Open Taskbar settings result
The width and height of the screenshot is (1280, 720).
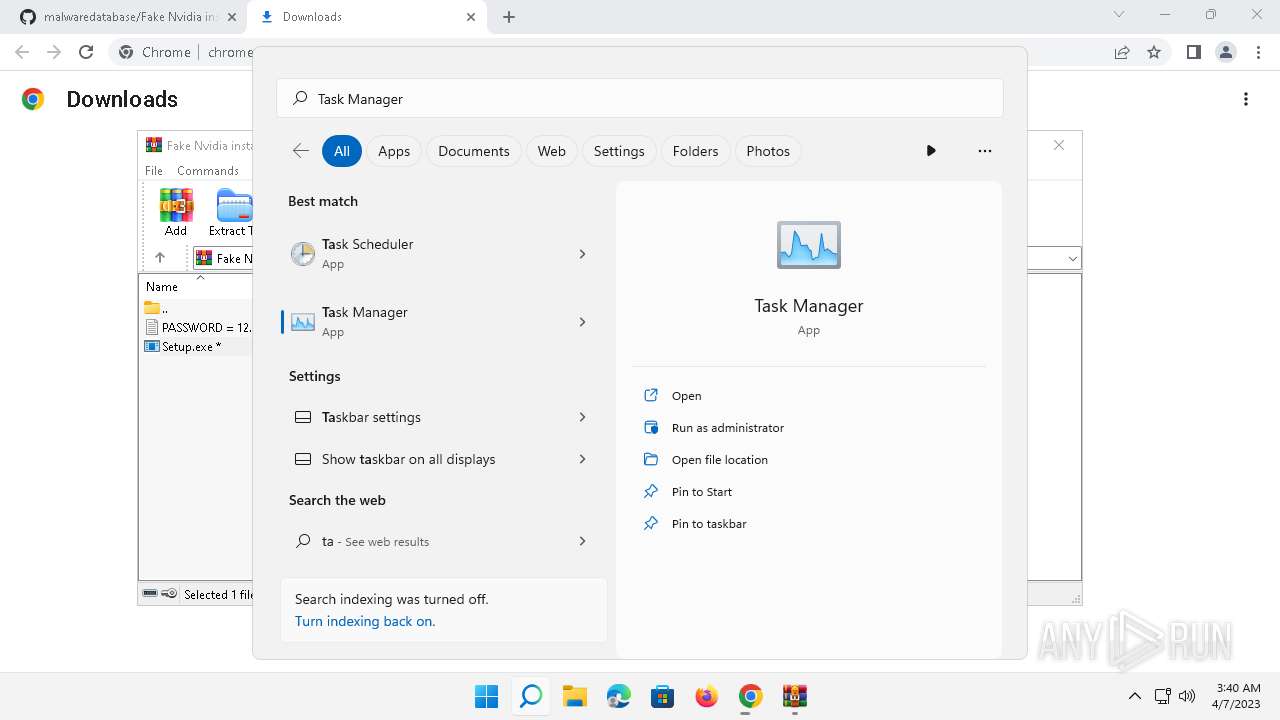coord(424,417)
